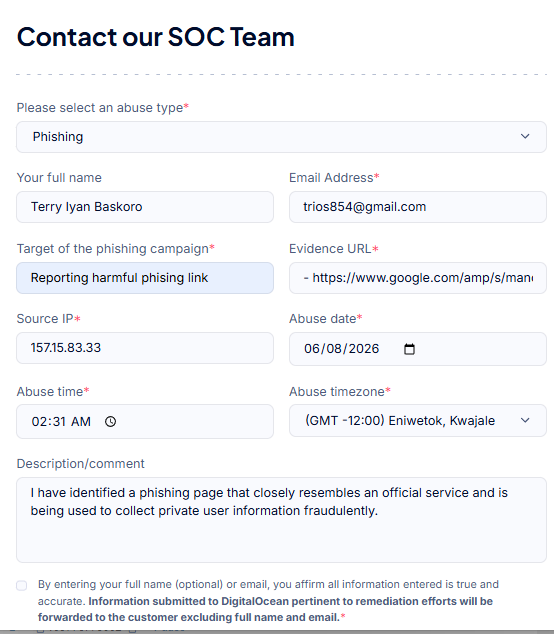Viewport: 554px width, 634px height.
Task: Select the Target of the phishing campaign field
Action: pyautogui.click(x=145, y=278)
